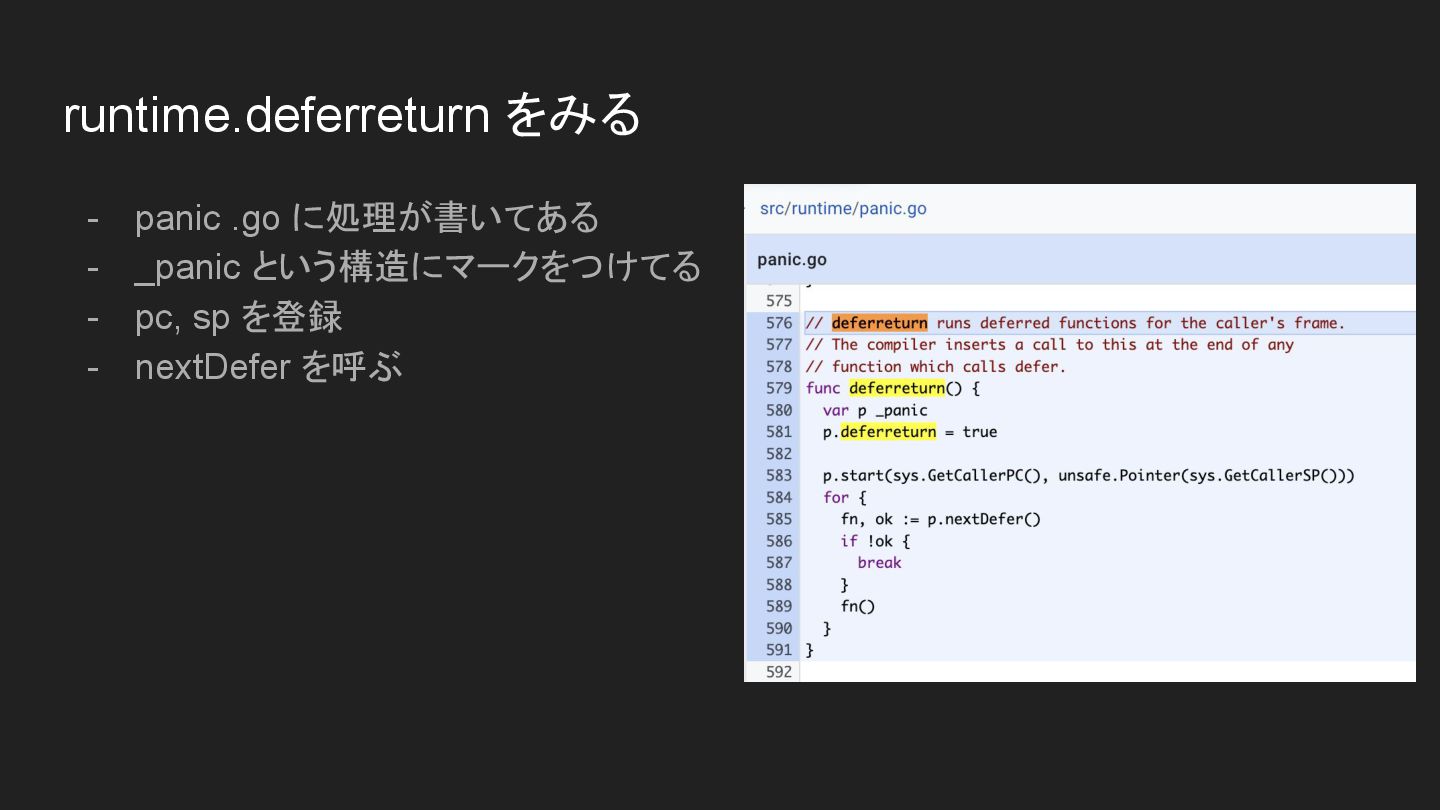Click the comment 'The compiler inserts a call'

936,345
